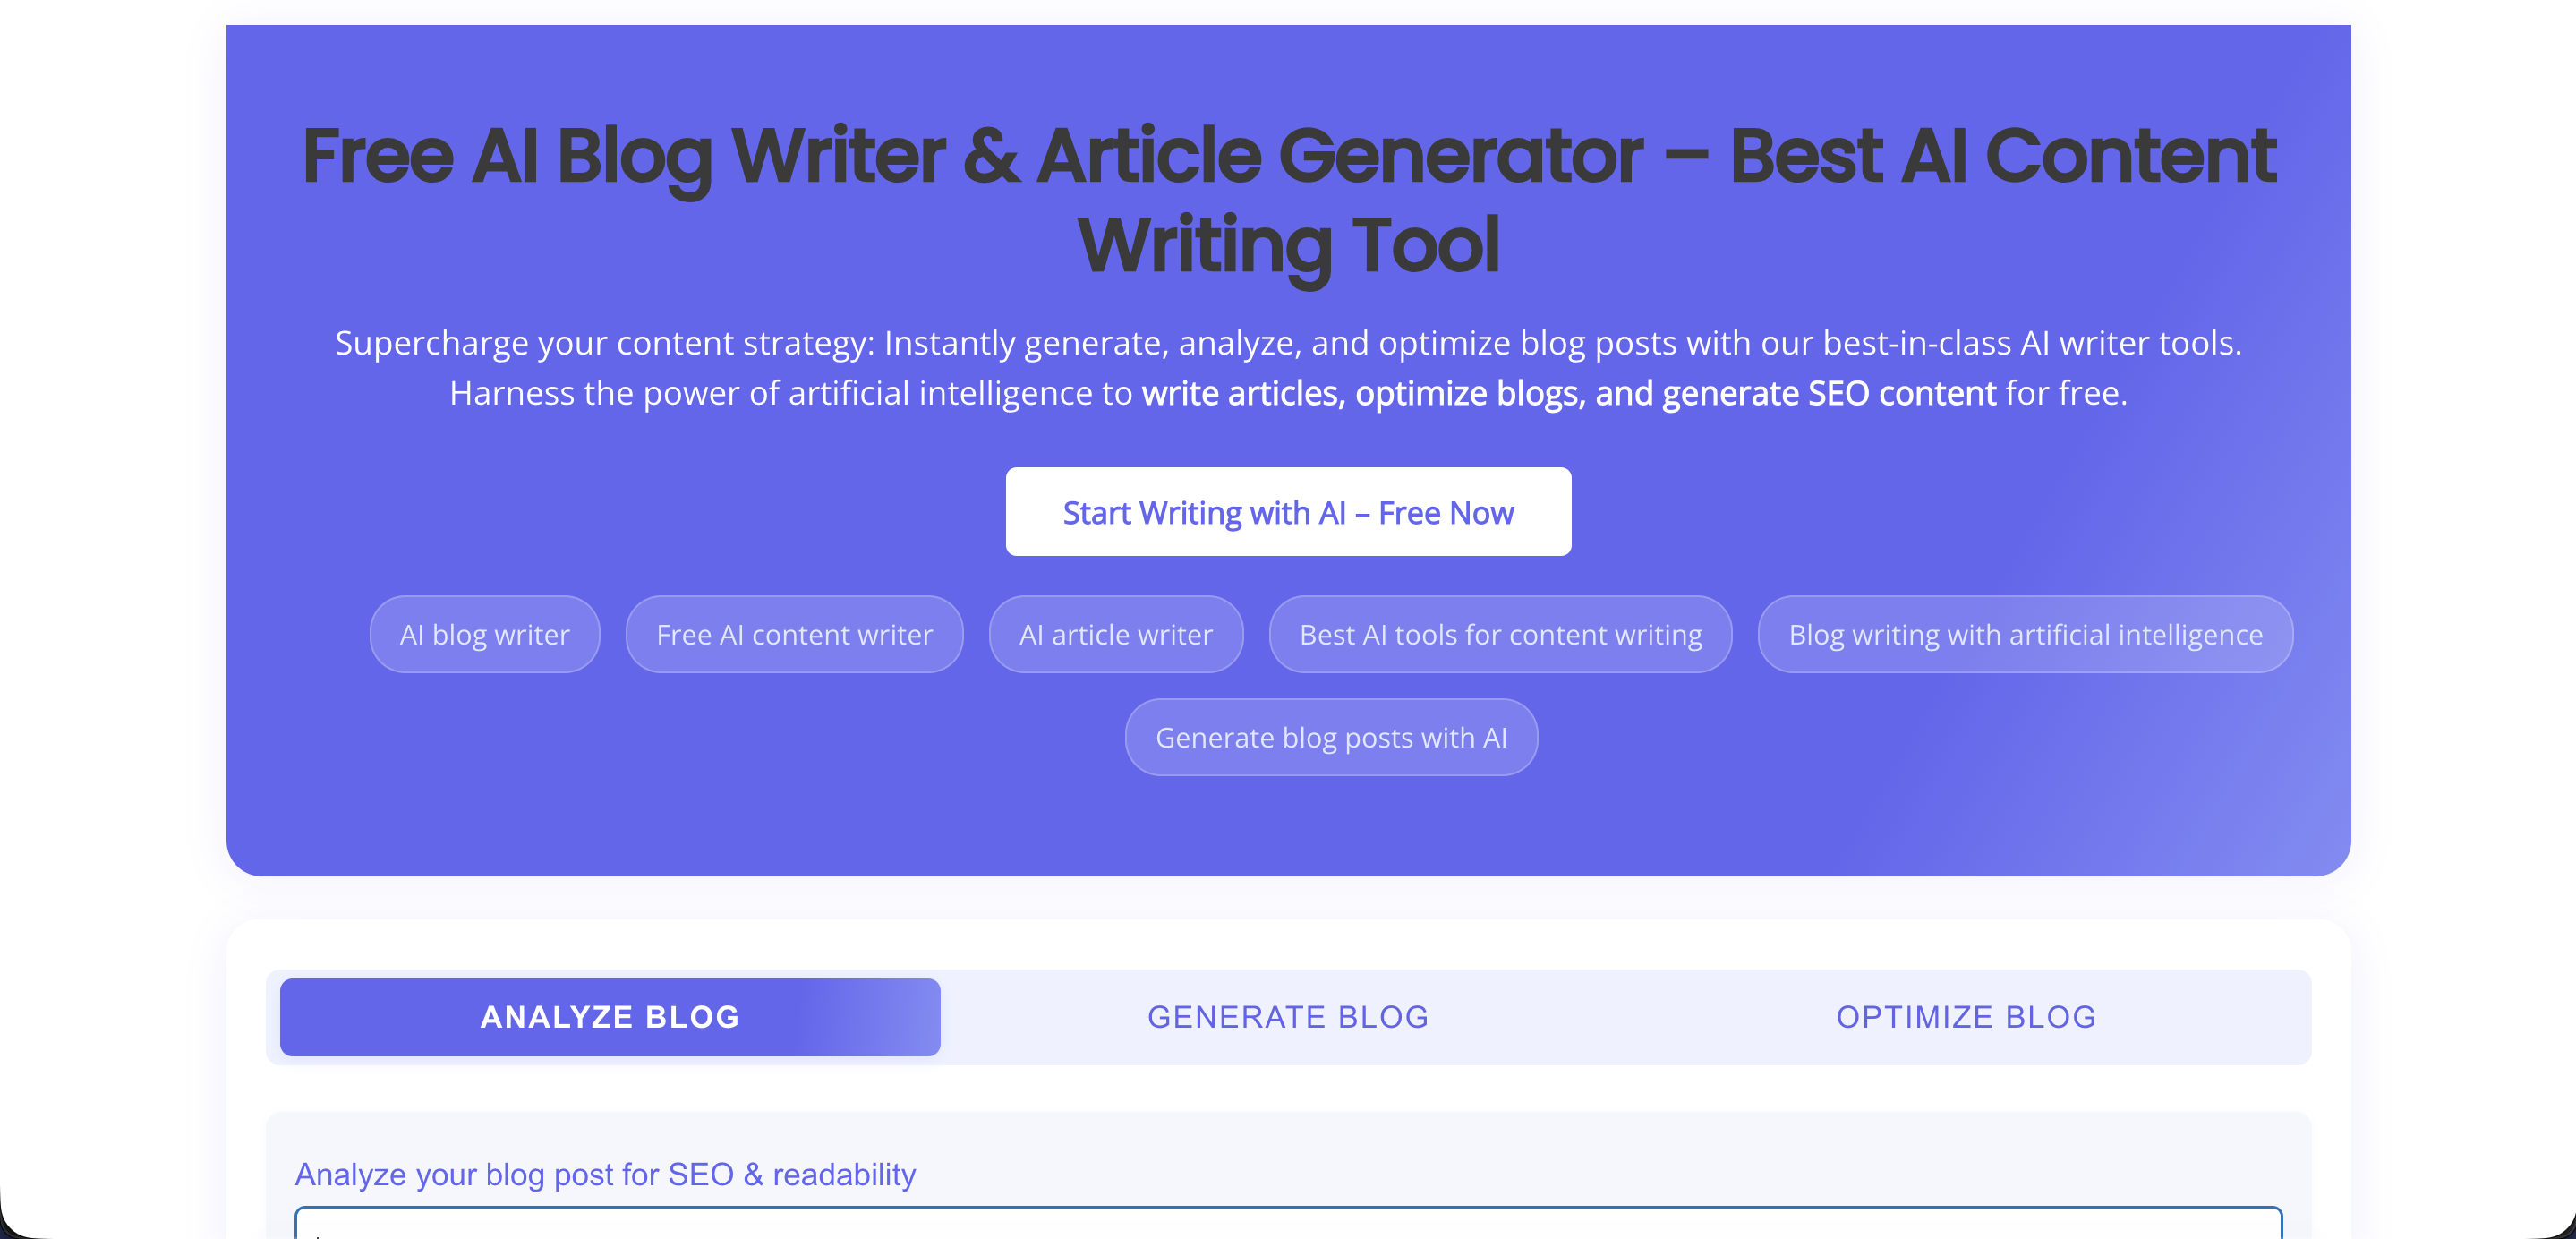
Task: Click the 'AI blog writer' tag pill
Action: (x=484, y=635)
